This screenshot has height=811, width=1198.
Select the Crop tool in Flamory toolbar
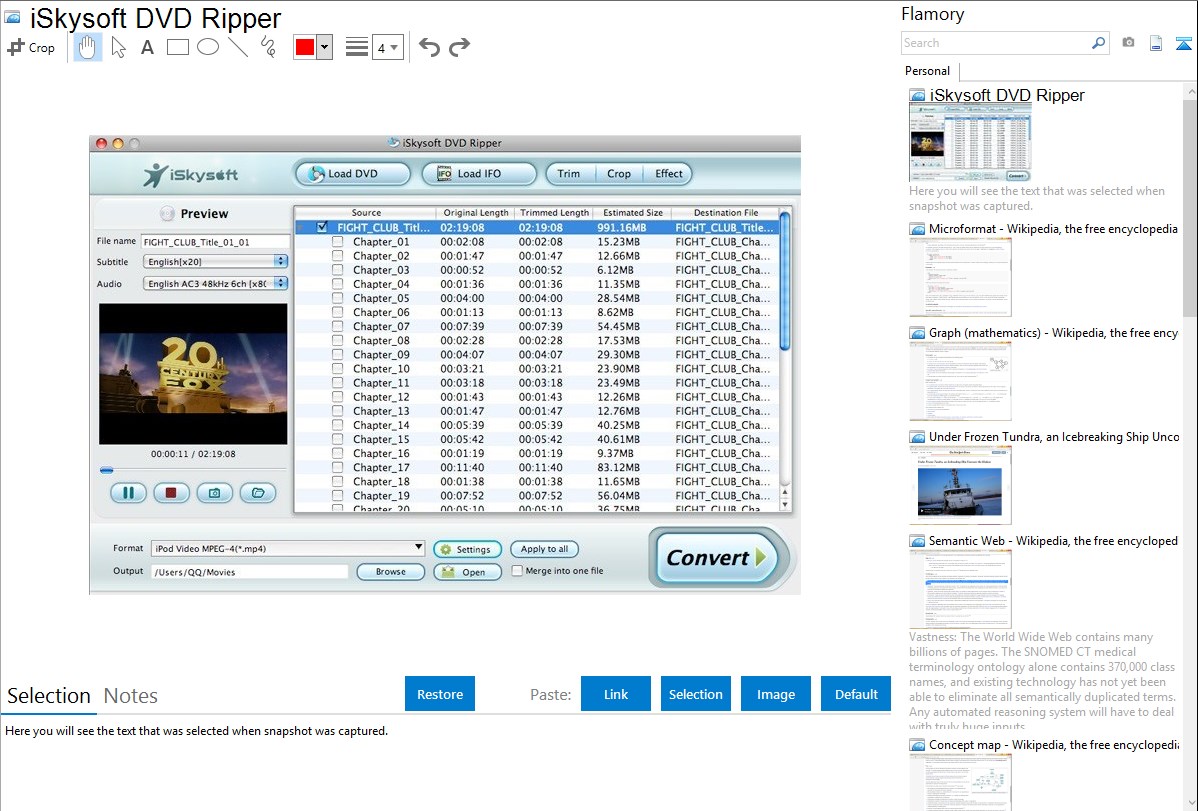31,47
